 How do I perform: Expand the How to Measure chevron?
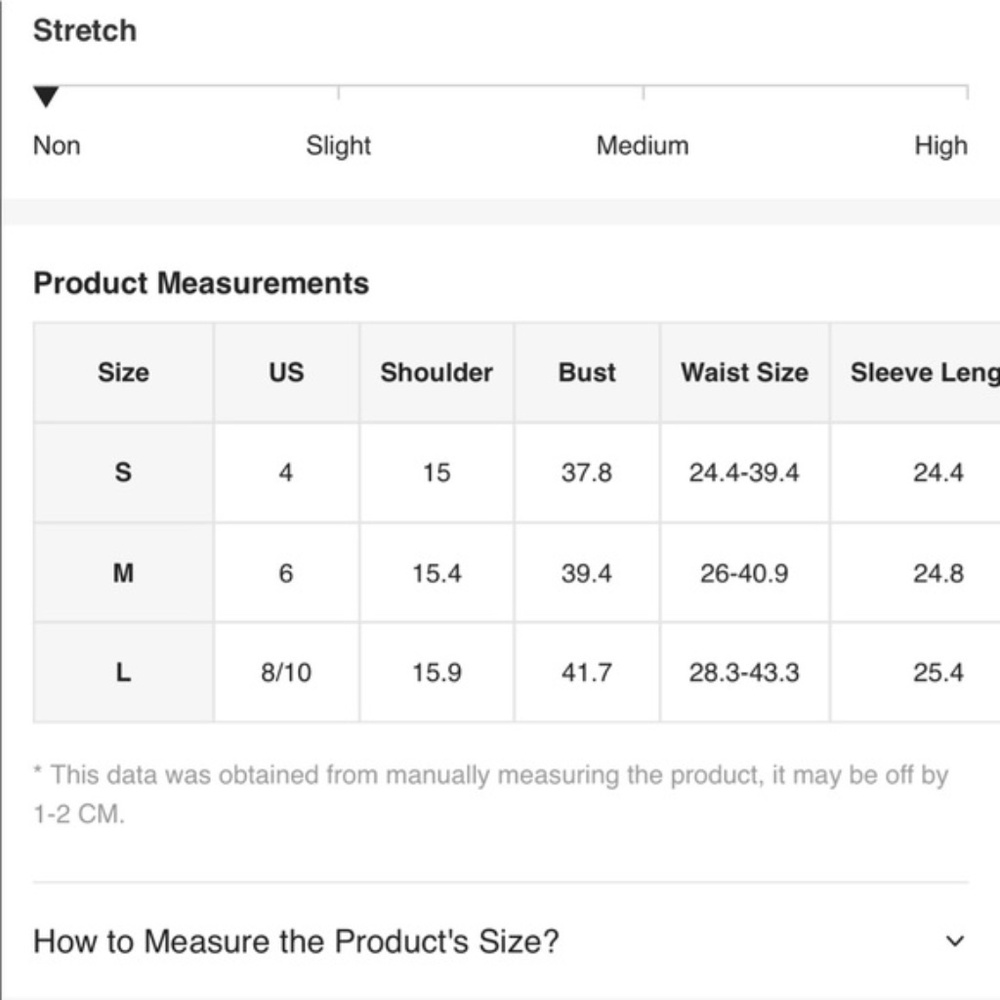[x=955, y=941]
